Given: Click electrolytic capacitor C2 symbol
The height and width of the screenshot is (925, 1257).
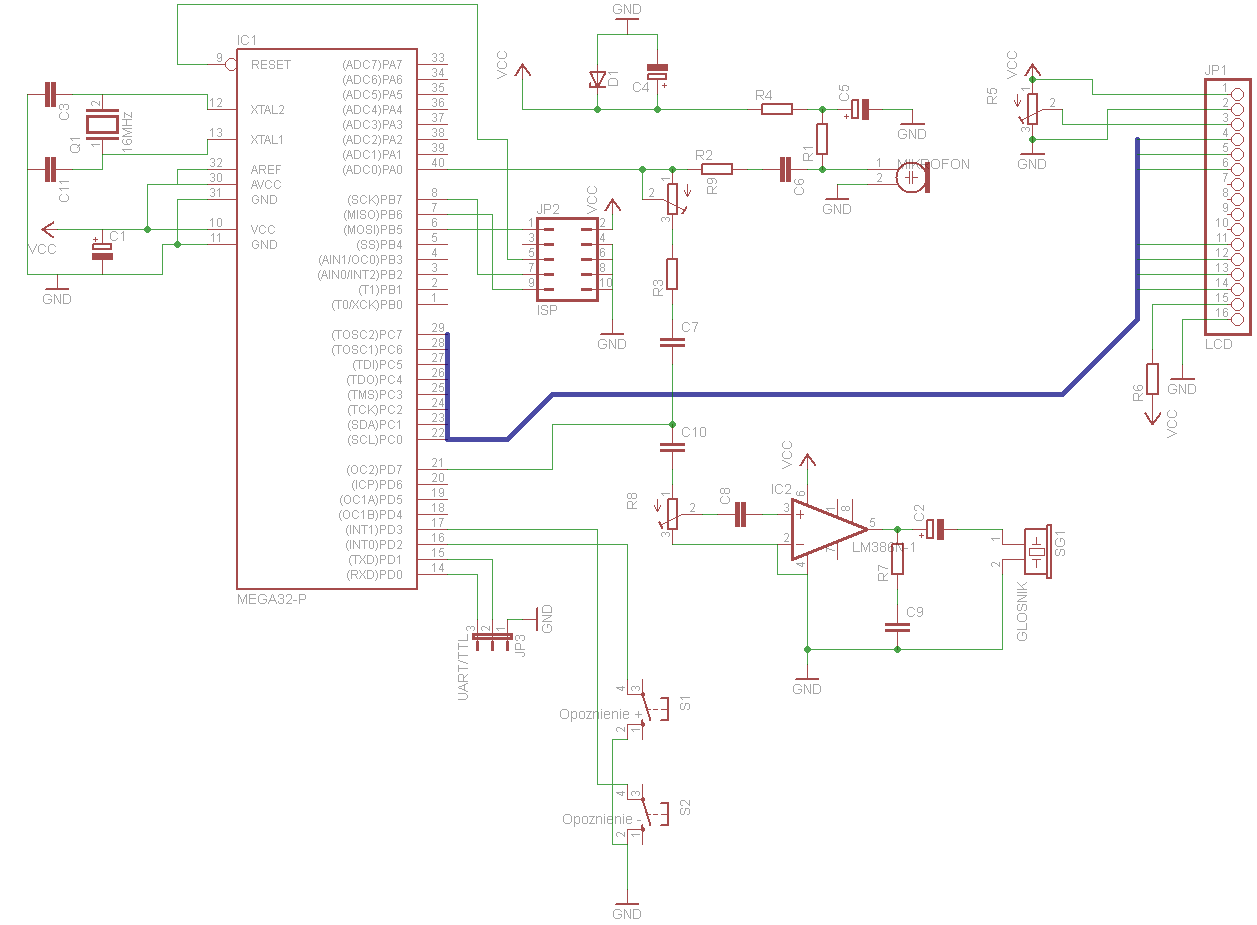Looking at the screenshot, I should point(934,529).
